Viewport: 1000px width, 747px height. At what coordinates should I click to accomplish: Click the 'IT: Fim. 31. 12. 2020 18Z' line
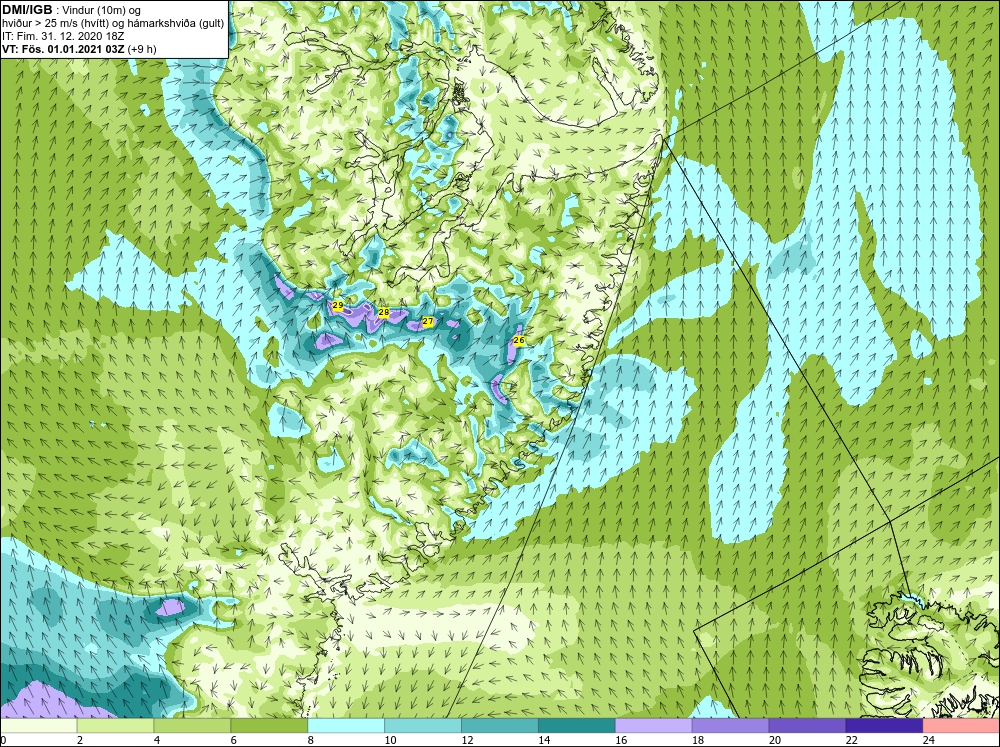63,36
